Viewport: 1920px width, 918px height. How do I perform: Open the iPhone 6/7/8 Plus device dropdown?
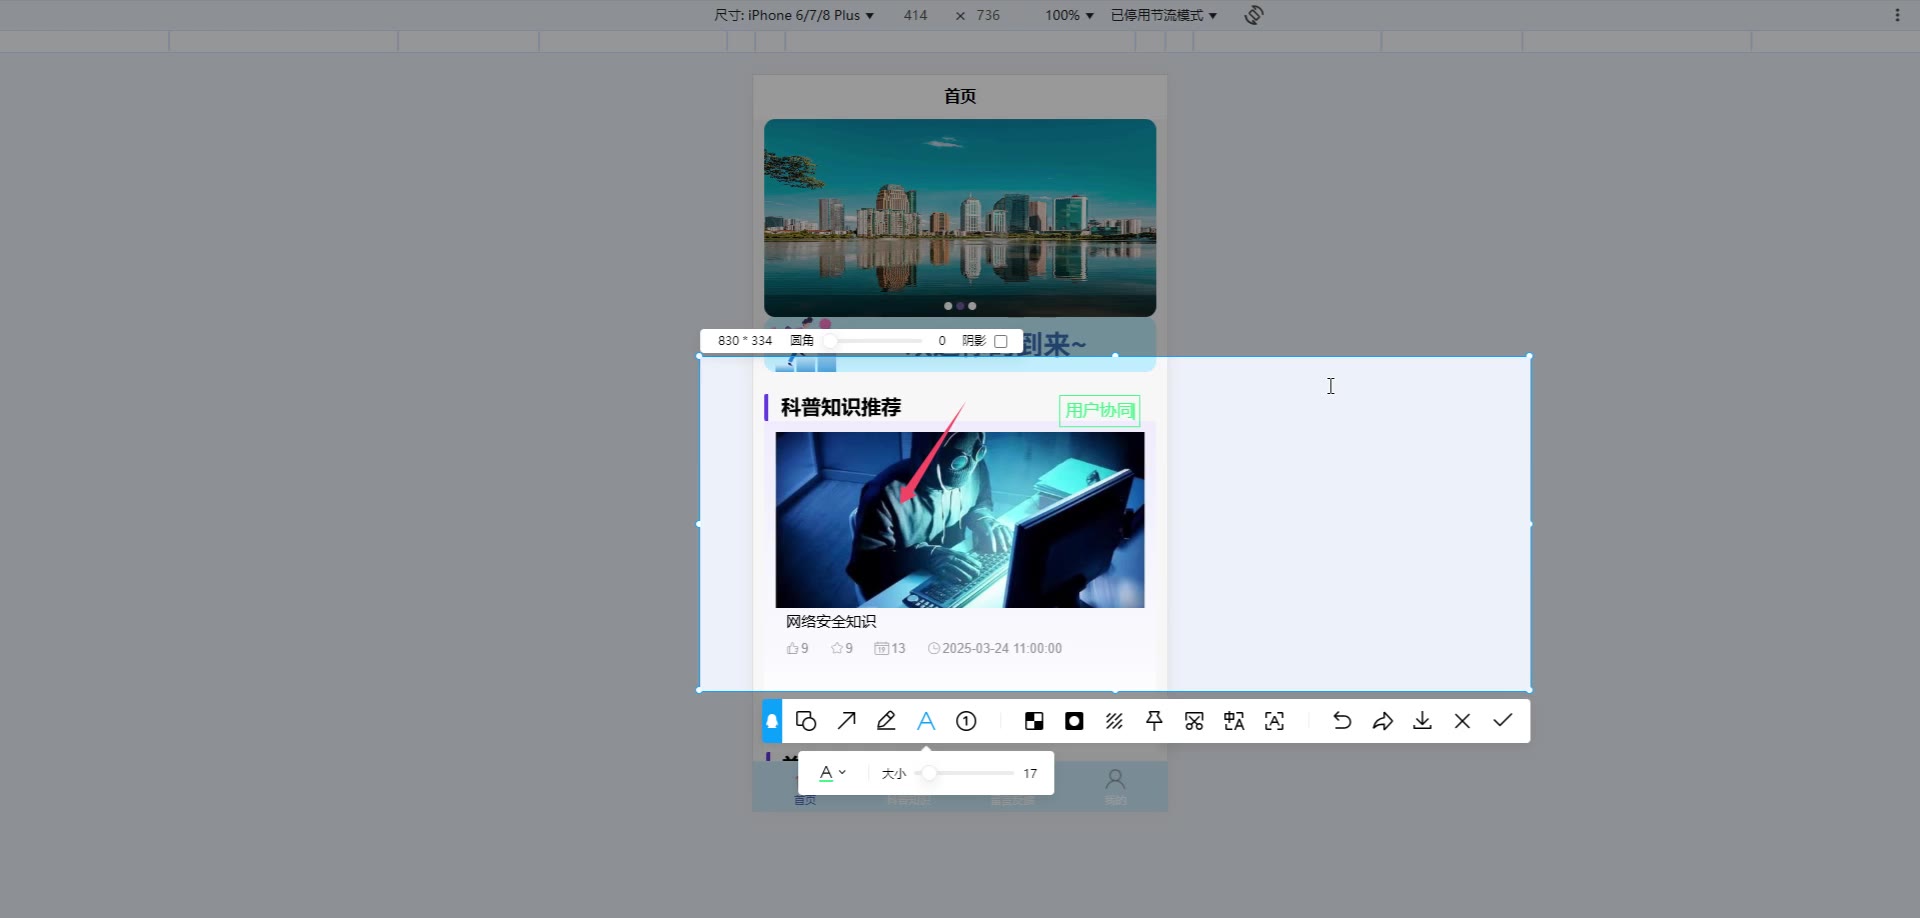coord(794,15)
